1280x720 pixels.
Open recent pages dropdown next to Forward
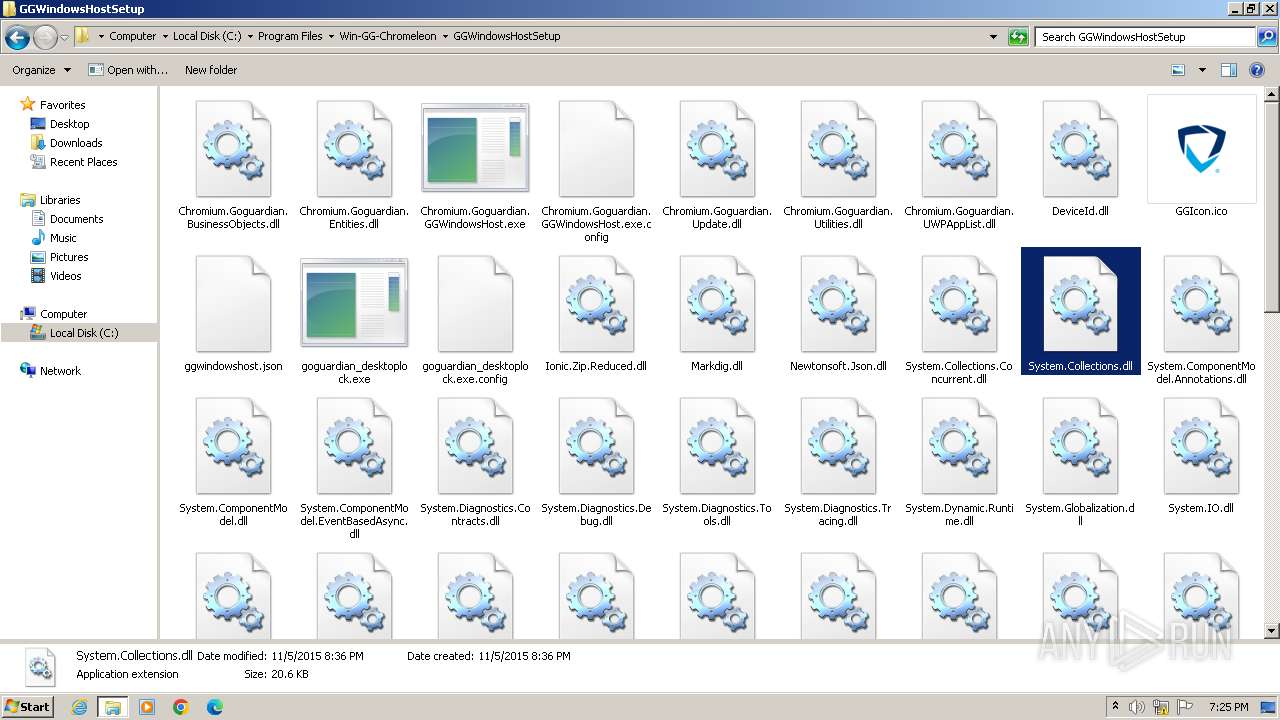tap(64, 38)
